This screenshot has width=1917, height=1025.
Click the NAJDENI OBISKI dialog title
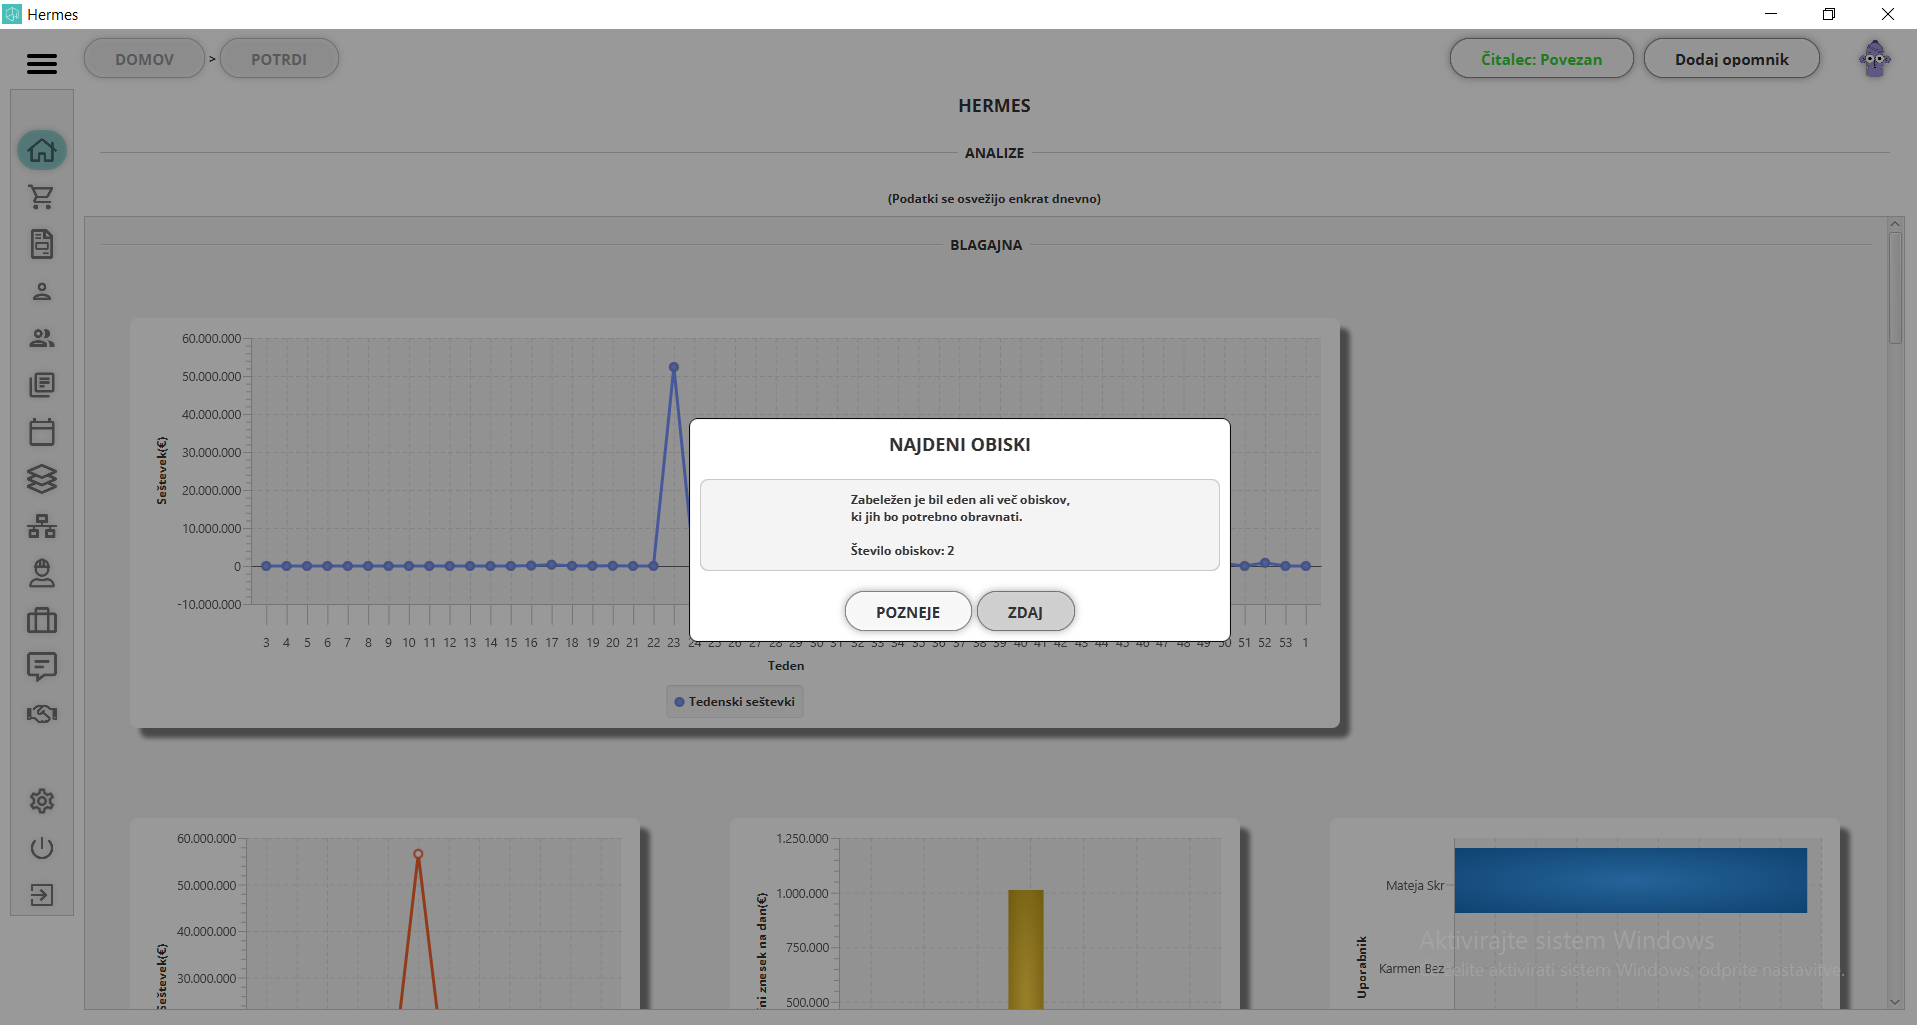960,445
